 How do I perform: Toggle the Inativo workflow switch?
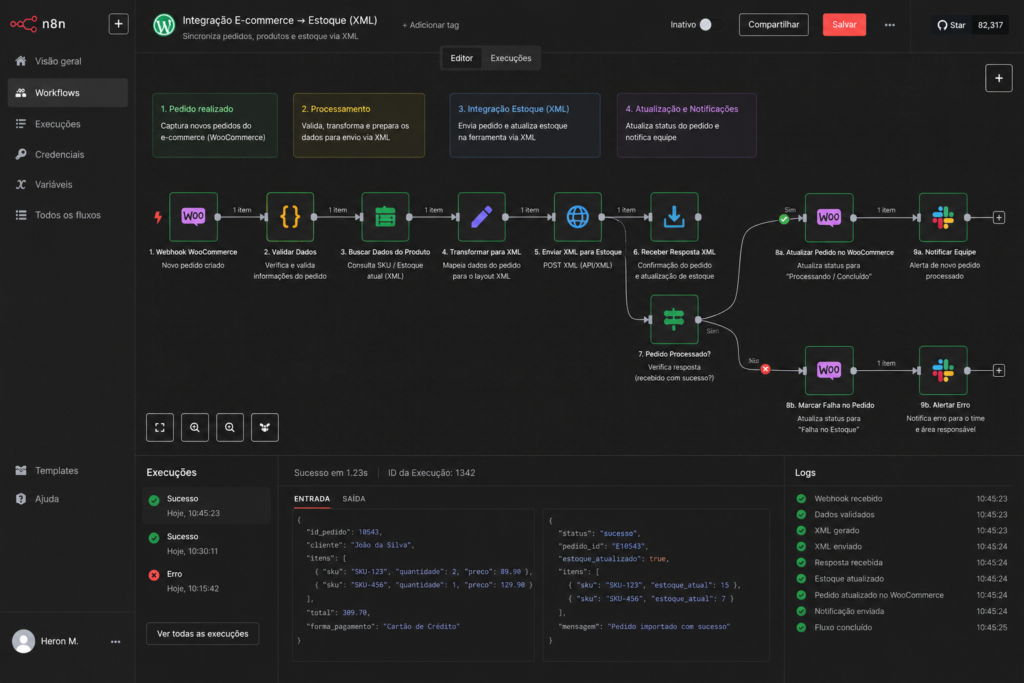[711, 24]
